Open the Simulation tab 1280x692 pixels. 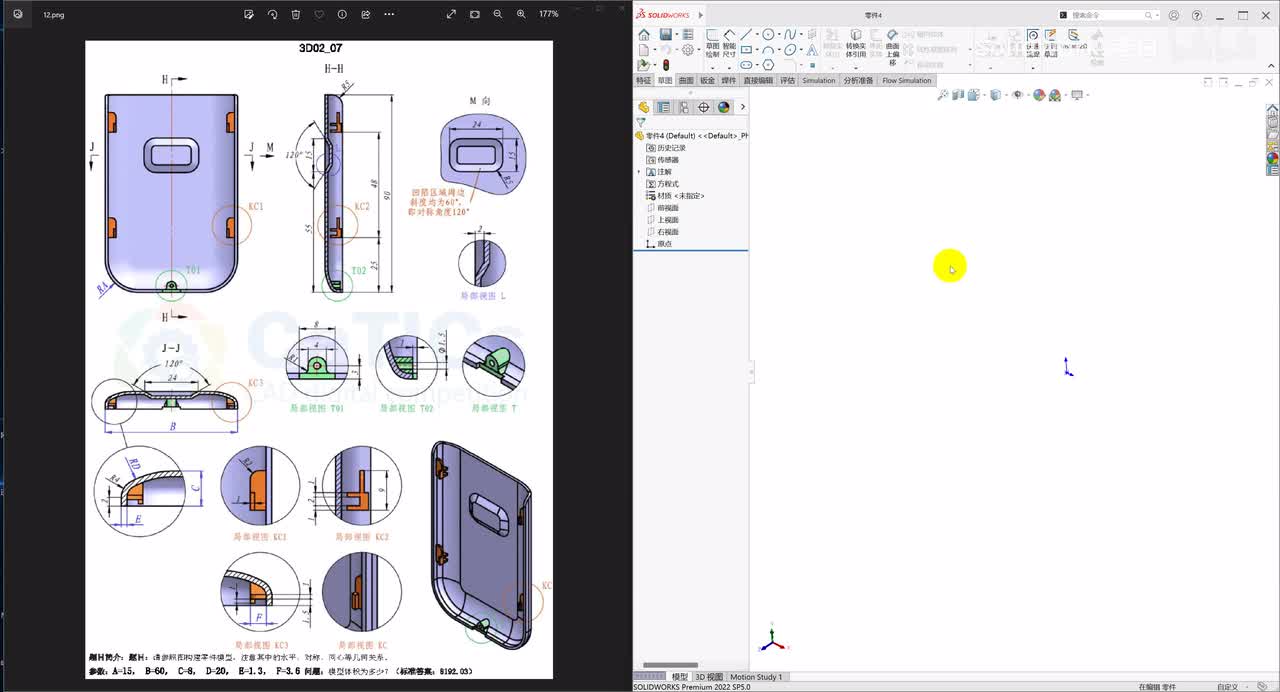818,80
